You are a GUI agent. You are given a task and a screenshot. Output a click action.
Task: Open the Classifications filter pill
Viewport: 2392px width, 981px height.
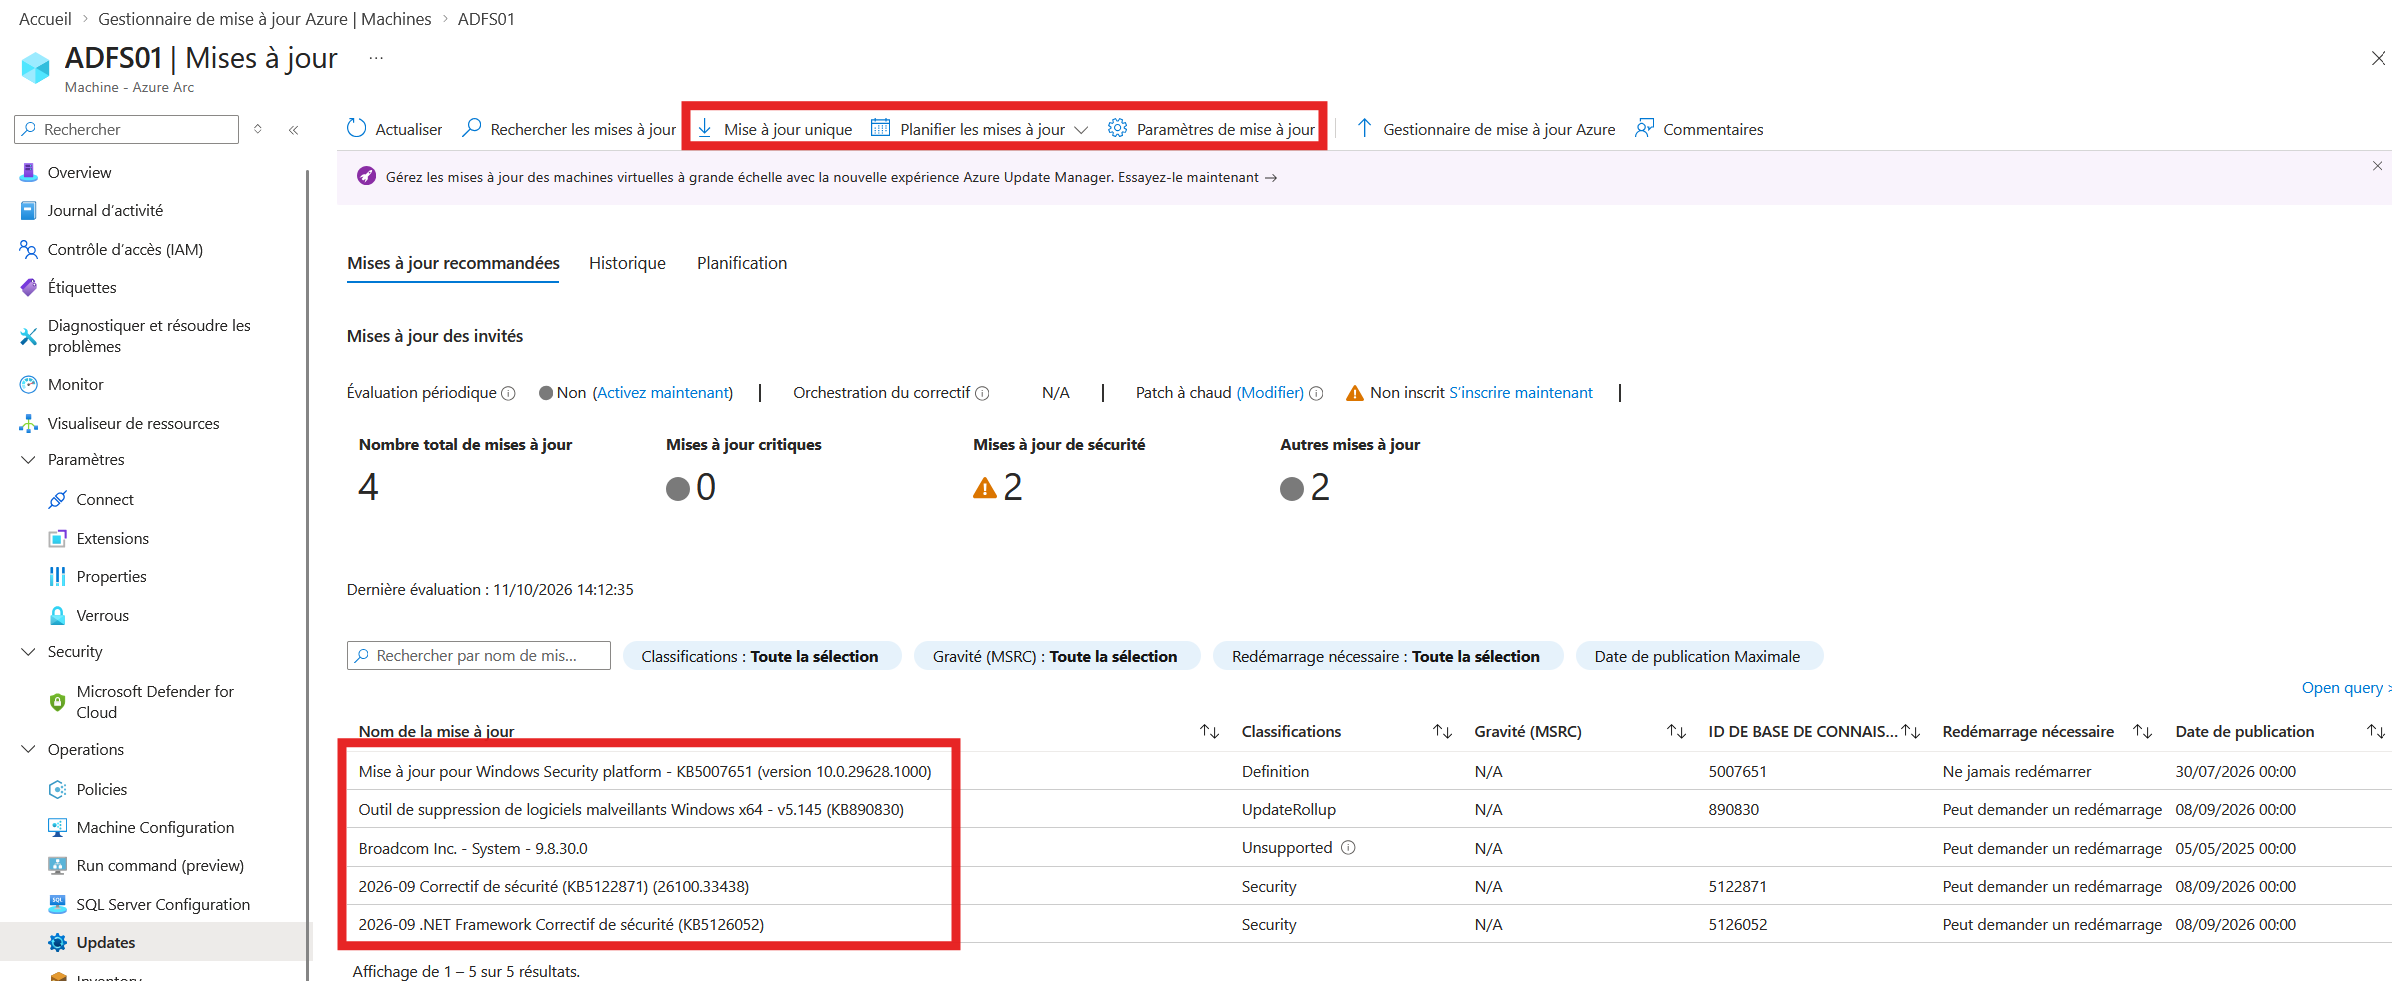[761, 656]
